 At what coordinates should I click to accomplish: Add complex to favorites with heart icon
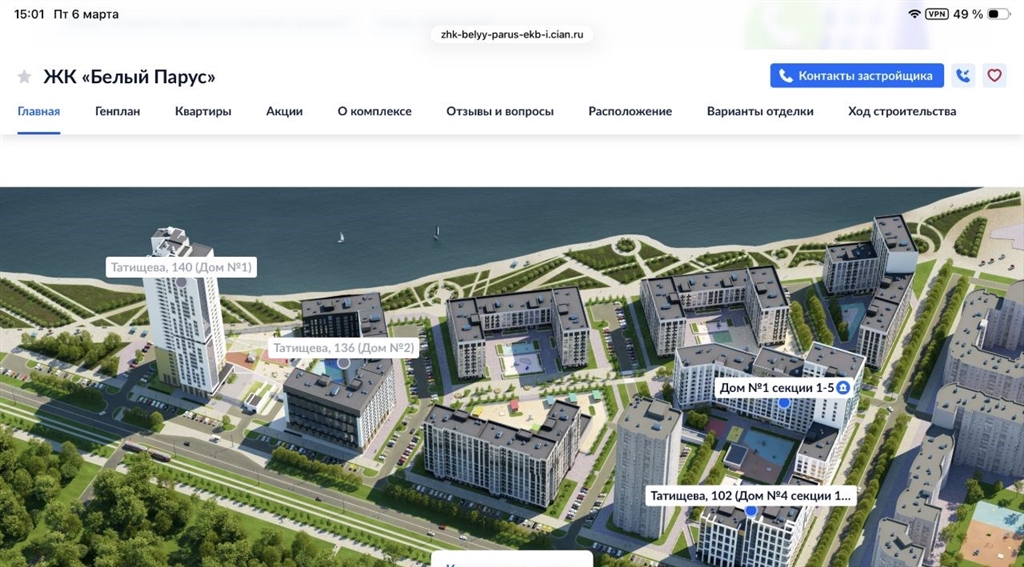pyautogui.click(x=994, y=76)
